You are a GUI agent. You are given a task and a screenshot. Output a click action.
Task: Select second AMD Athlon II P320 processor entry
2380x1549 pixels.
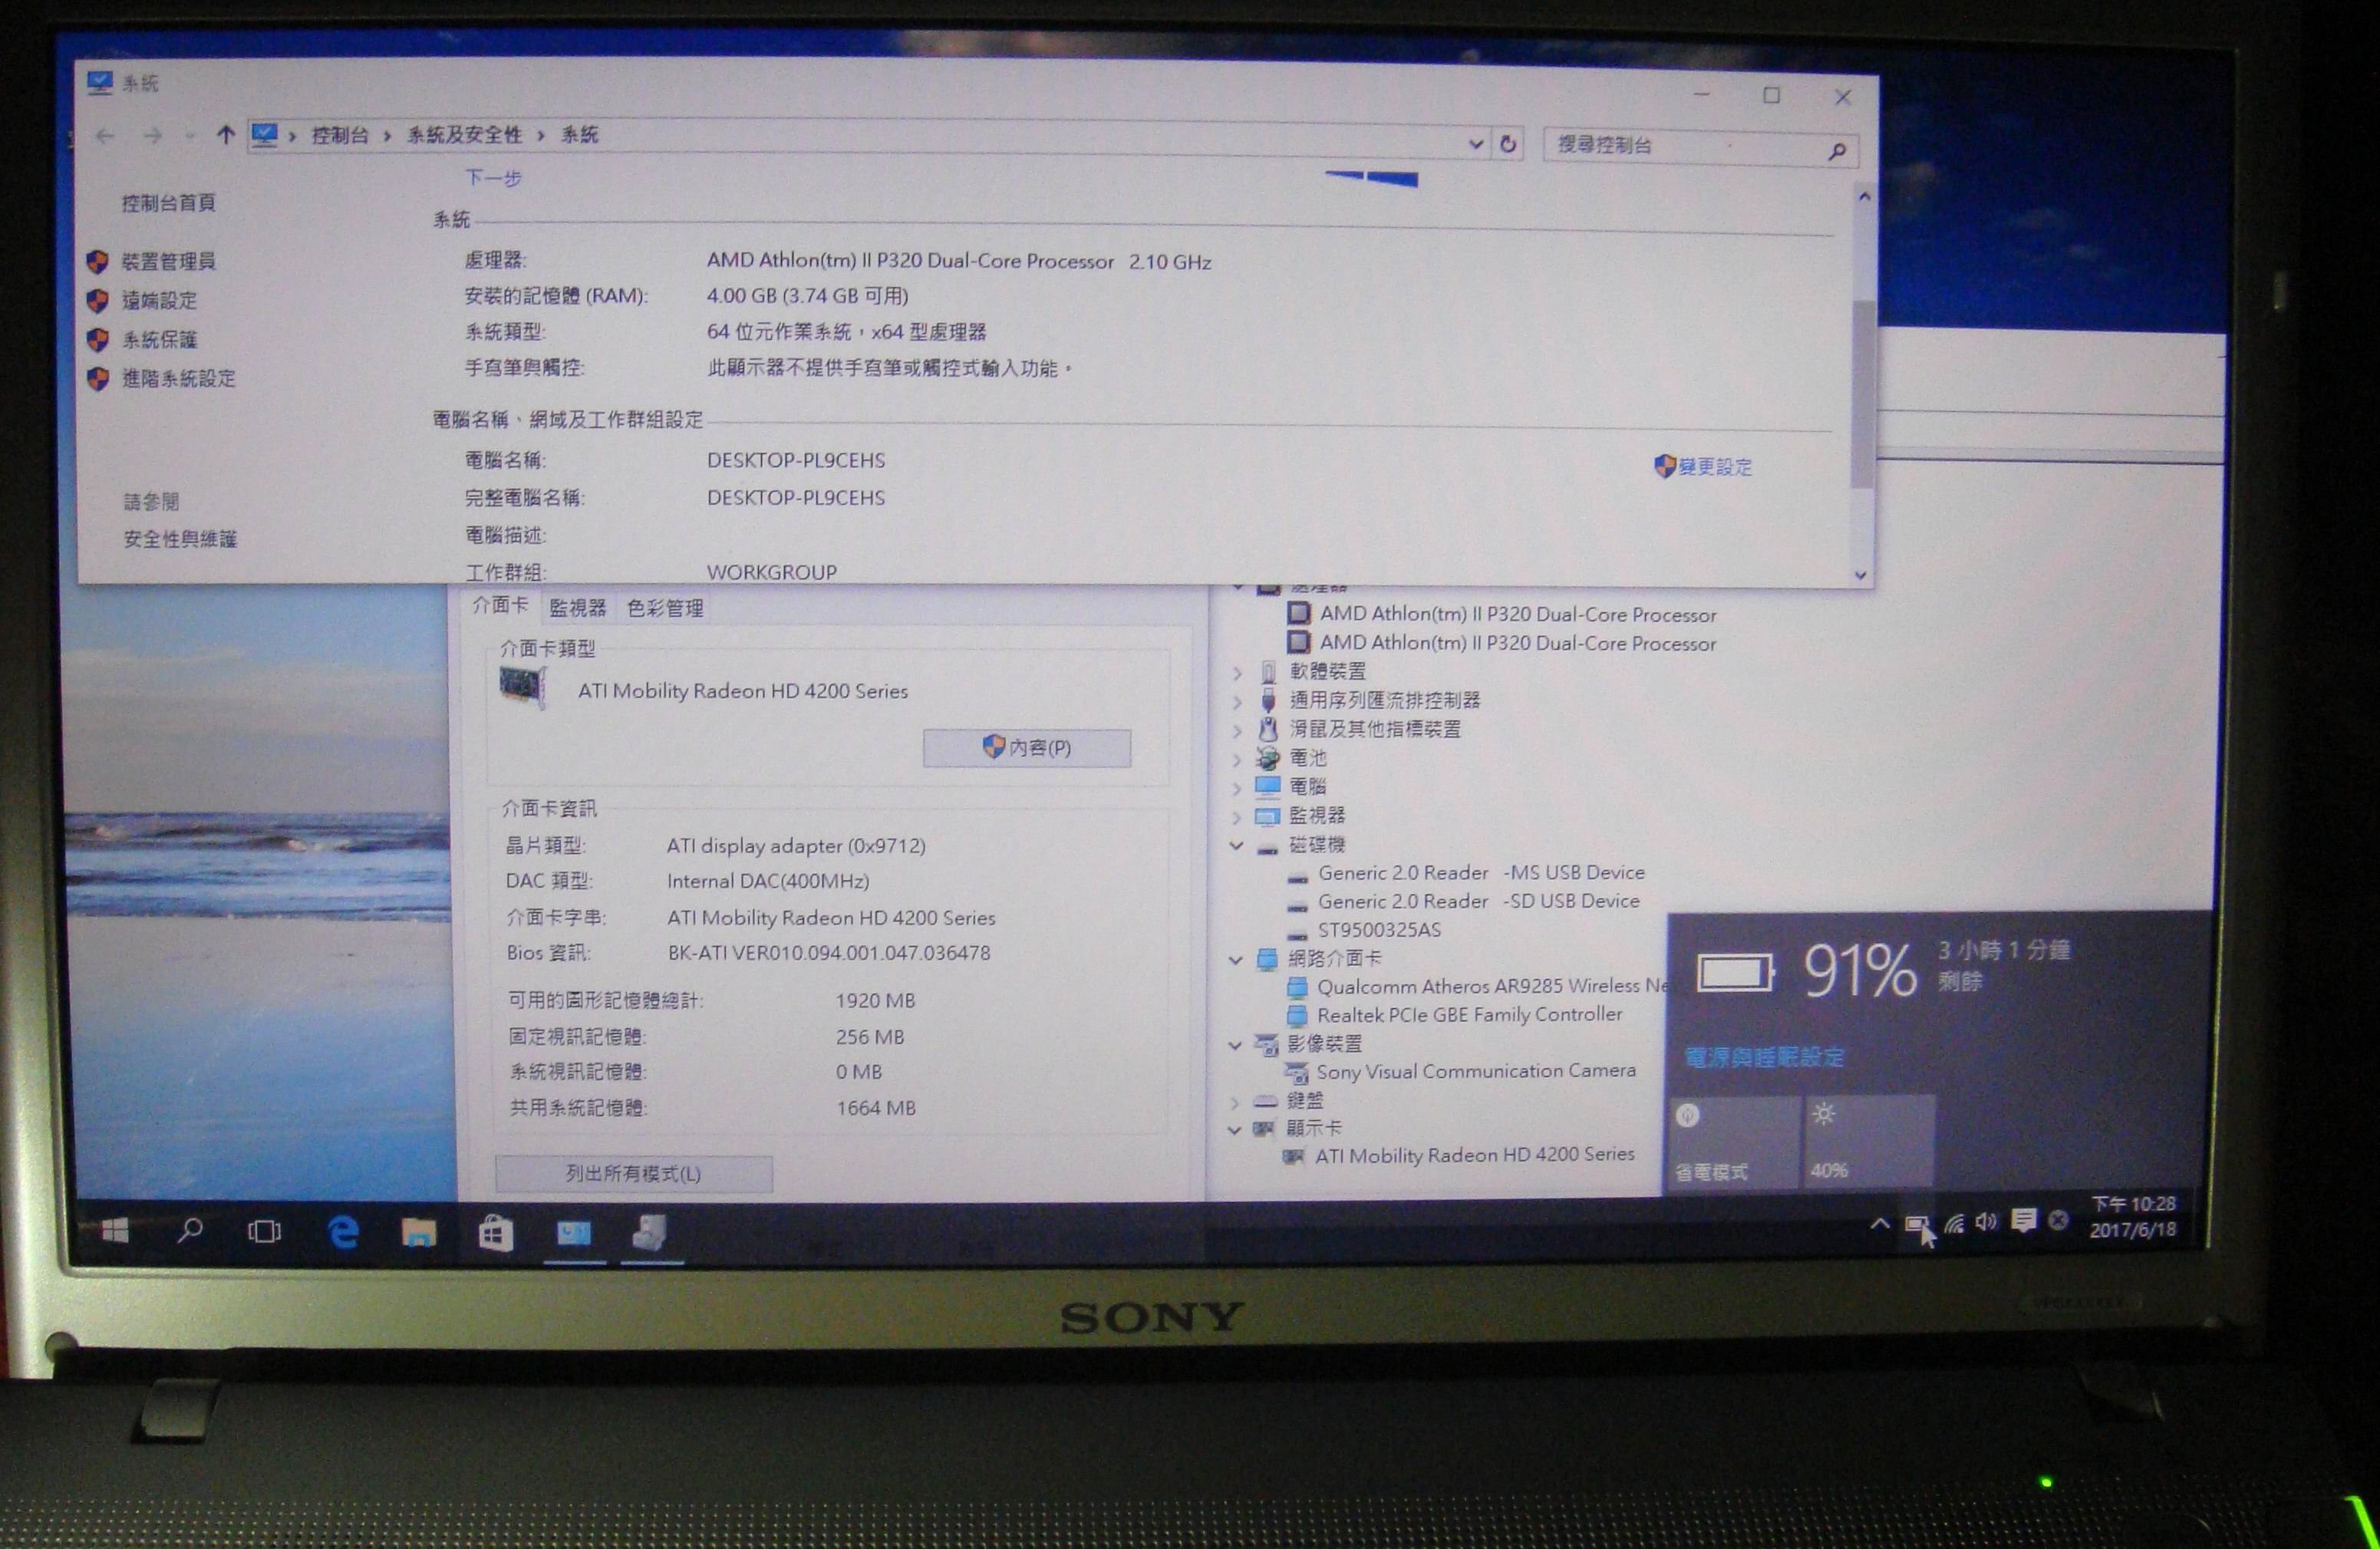click(1517, 643)
